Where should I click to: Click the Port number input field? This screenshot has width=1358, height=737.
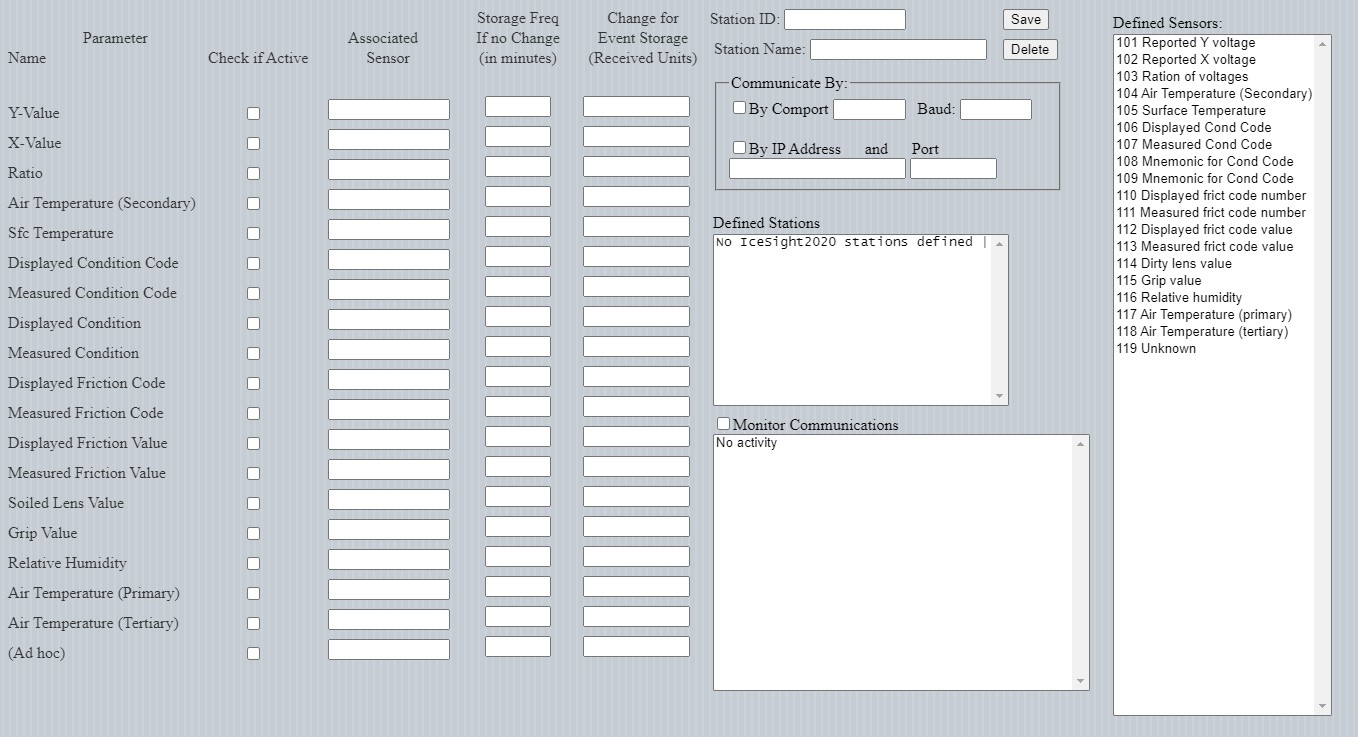pyautogui.click(x=952, y=169)
